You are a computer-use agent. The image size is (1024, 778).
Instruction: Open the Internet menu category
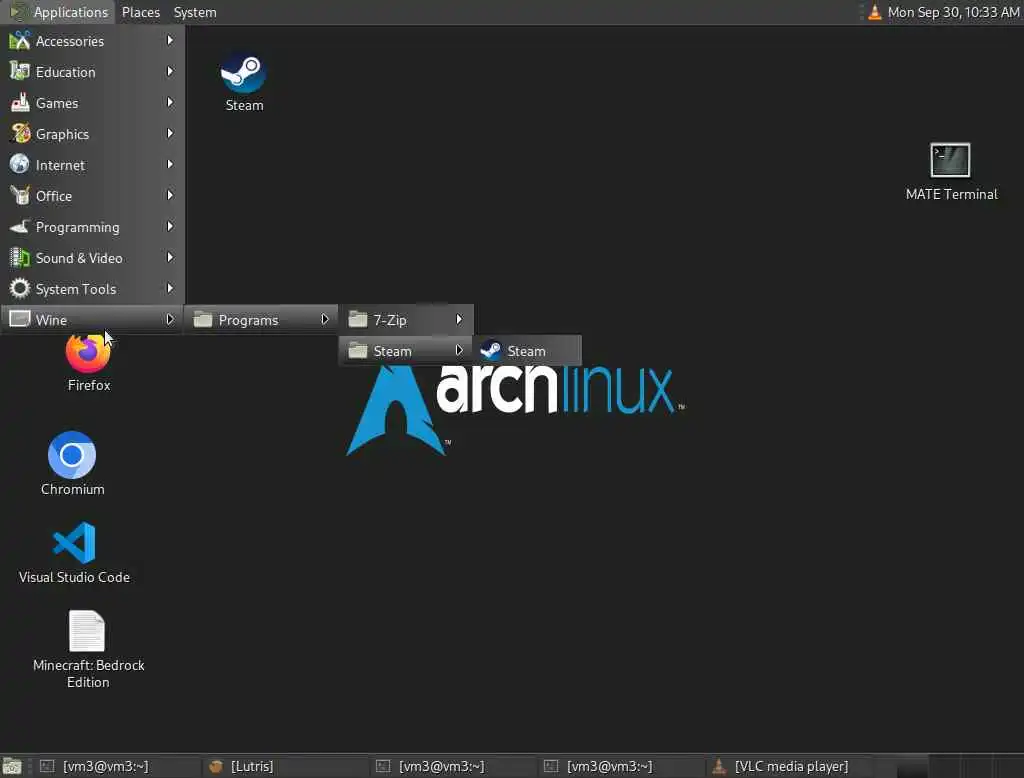coord(92,165)
